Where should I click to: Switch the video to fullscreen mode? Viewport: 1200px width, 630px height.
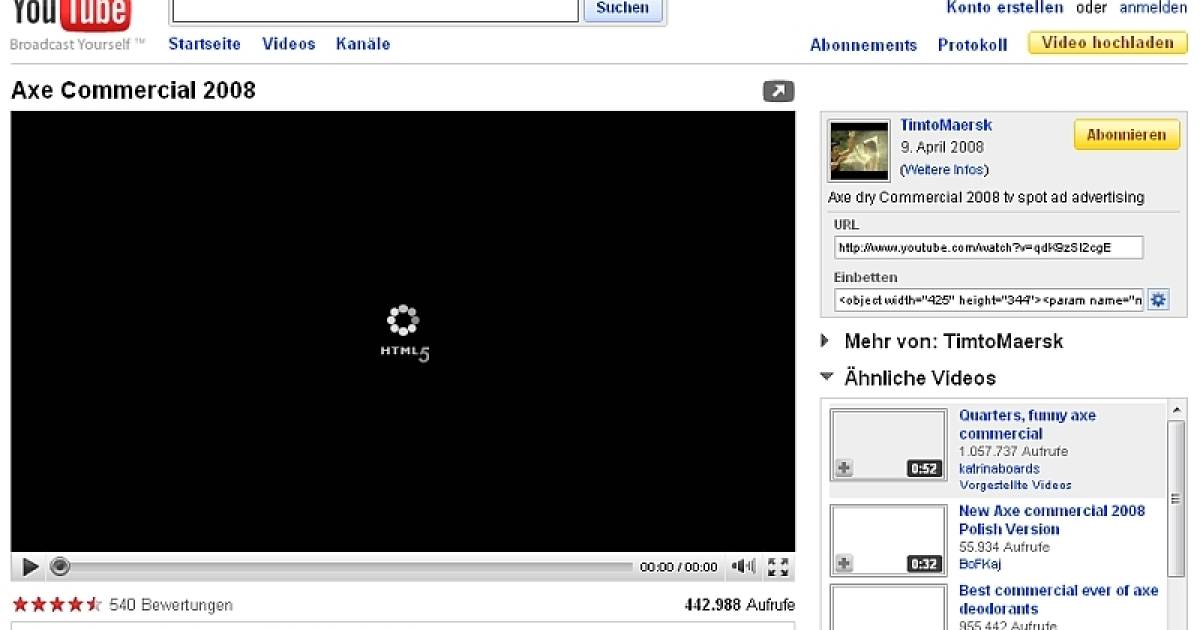[x=778, y=567]
